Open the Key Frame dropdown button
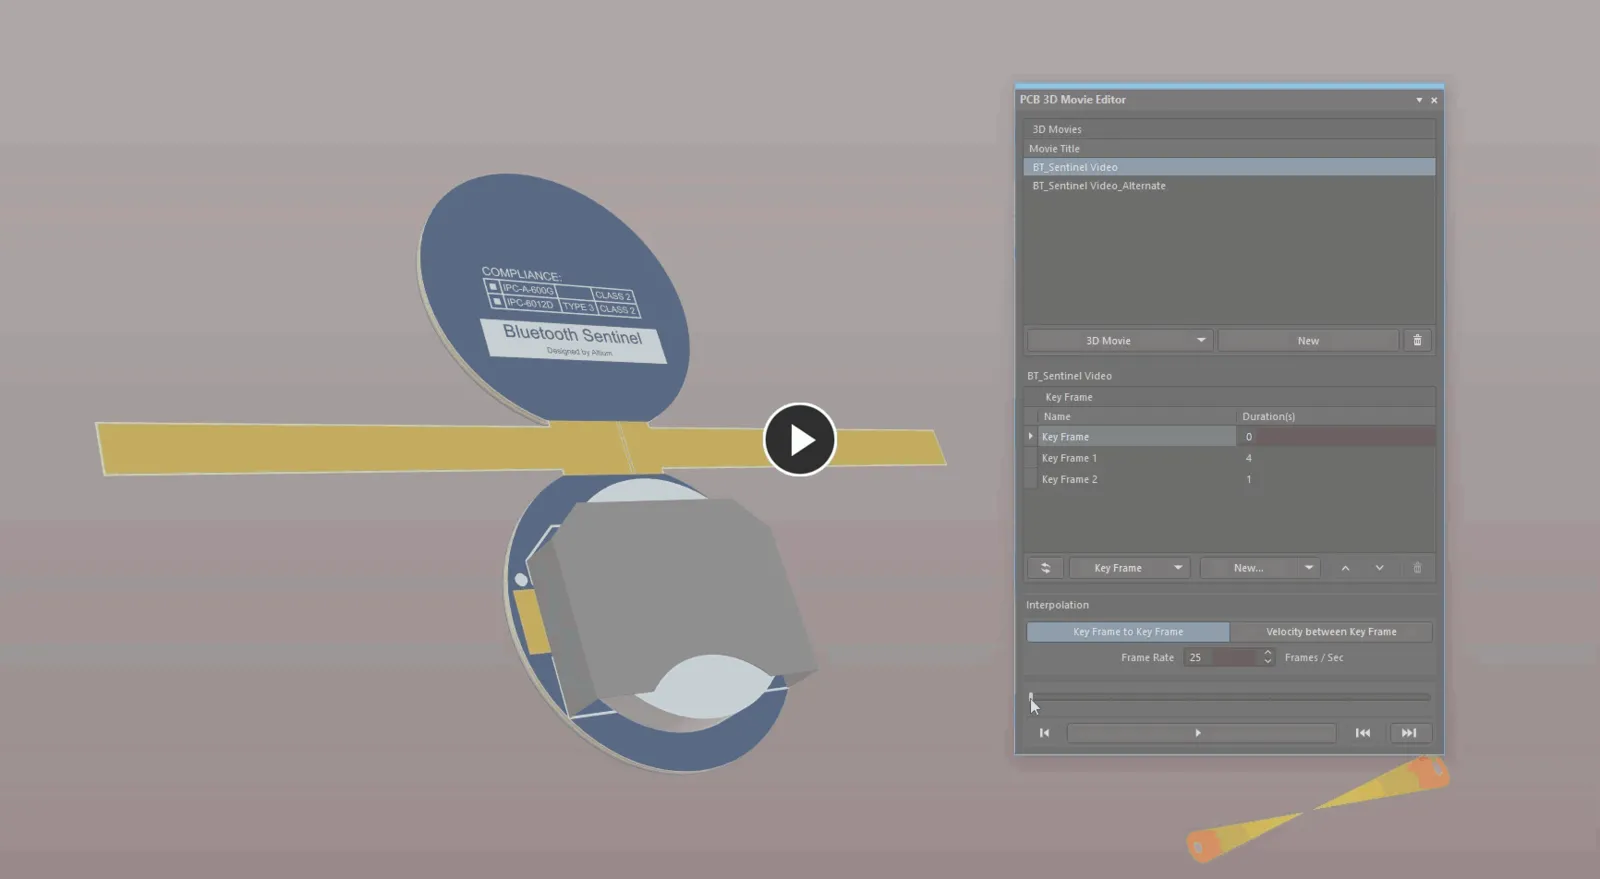The image size is (1600, 879). click(x=1129, y=568)
